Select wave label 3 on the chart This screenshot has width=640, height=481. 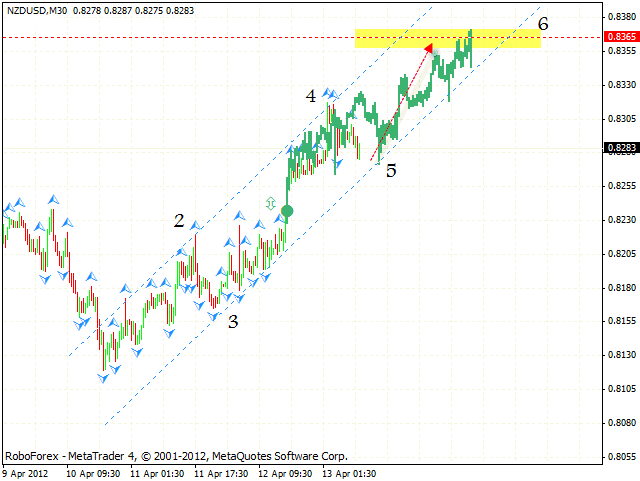233,322
